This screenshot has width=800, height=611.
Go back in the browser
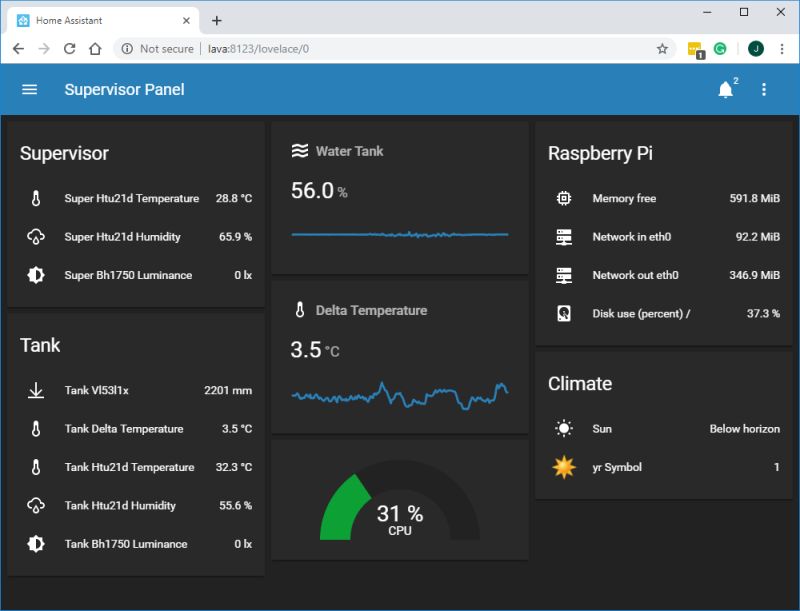[x=18, y=49]
